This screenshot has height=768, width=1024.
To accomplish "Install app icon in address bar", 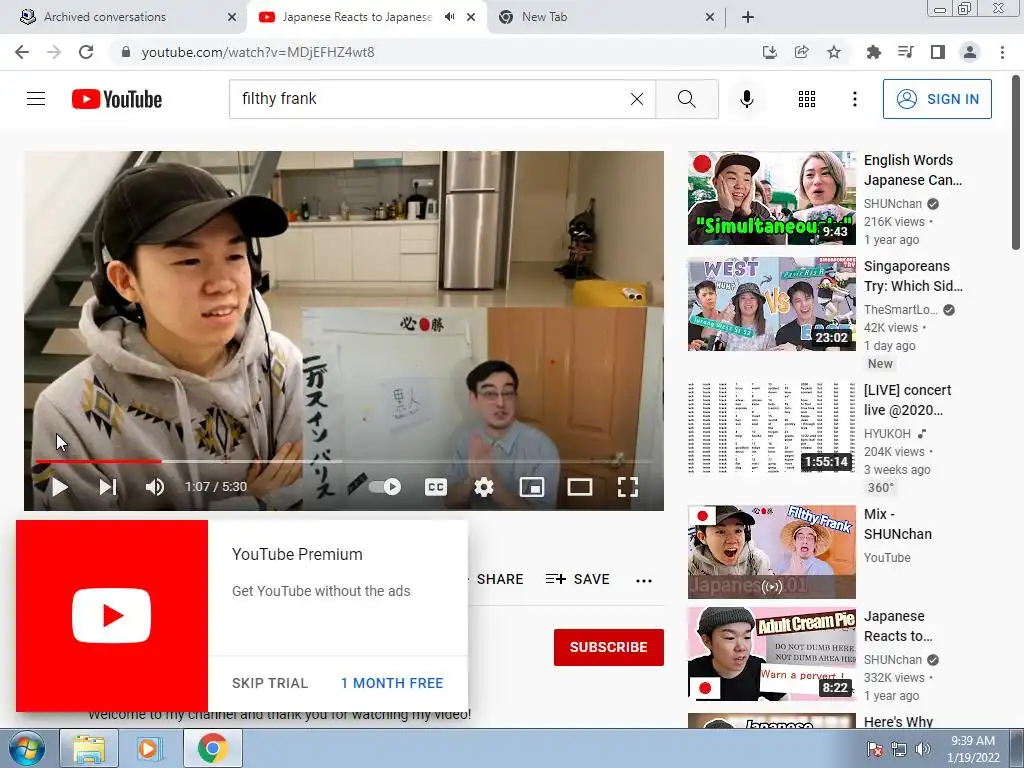I will coord(769,52).
